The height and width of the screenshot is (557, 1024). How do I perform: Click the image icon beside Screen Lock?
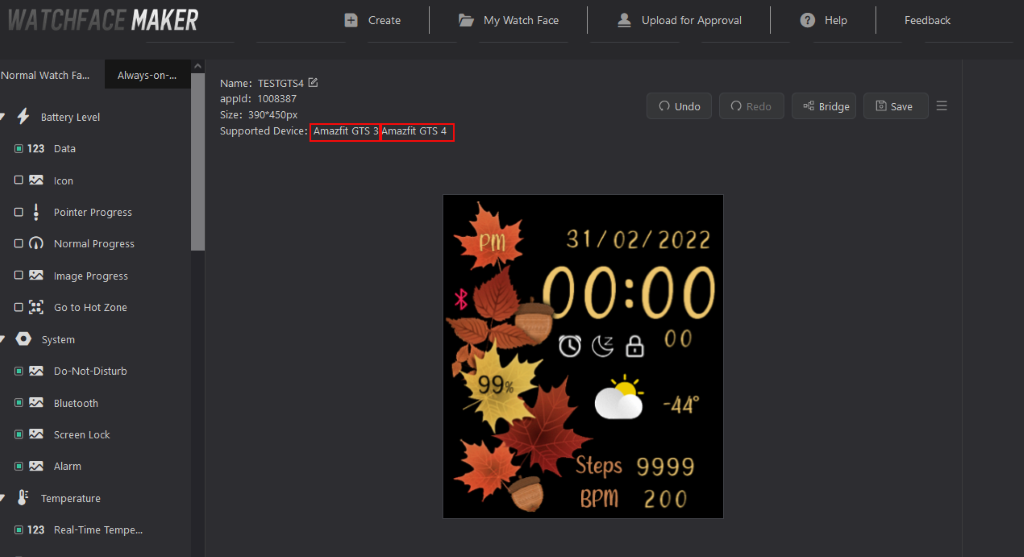[x=37, y=434]
